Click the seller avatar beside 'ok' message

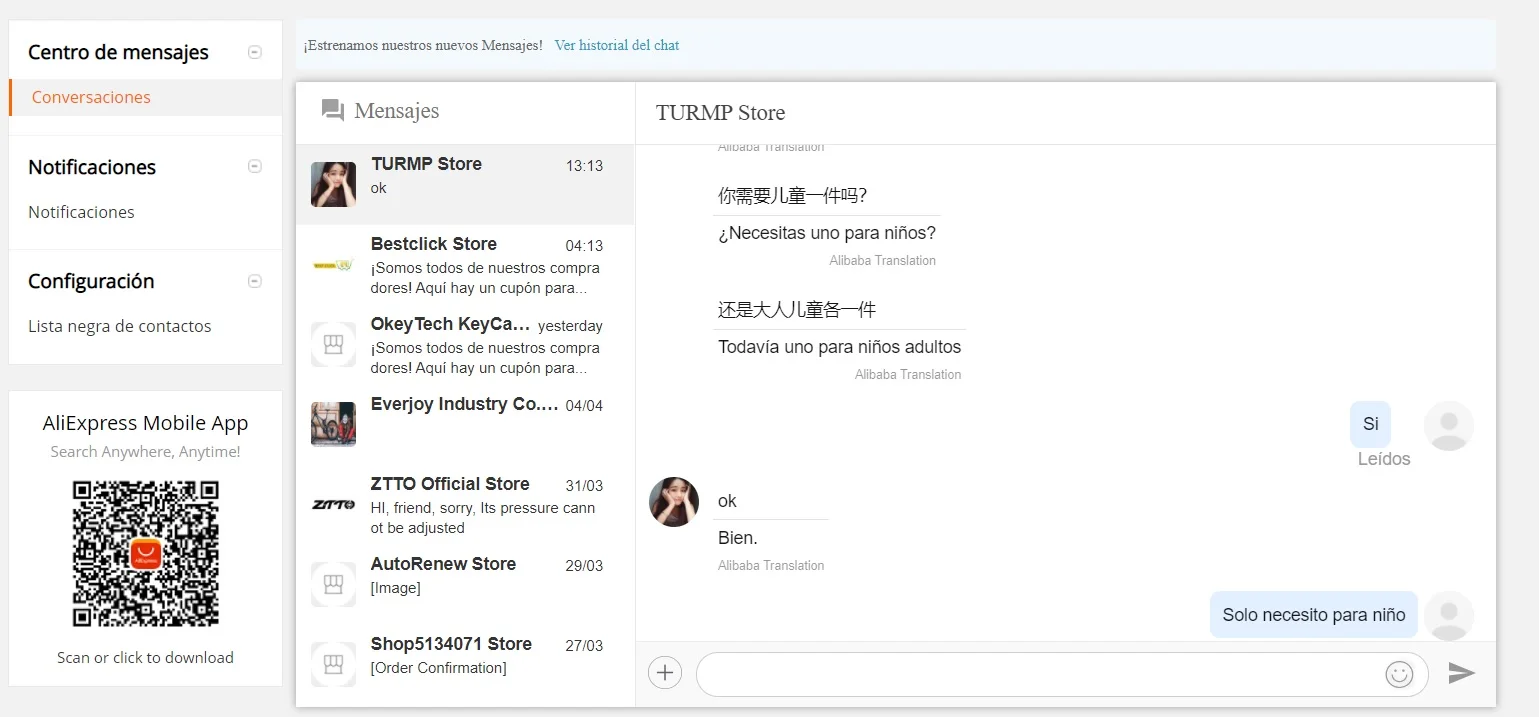(x=674, y=502)
